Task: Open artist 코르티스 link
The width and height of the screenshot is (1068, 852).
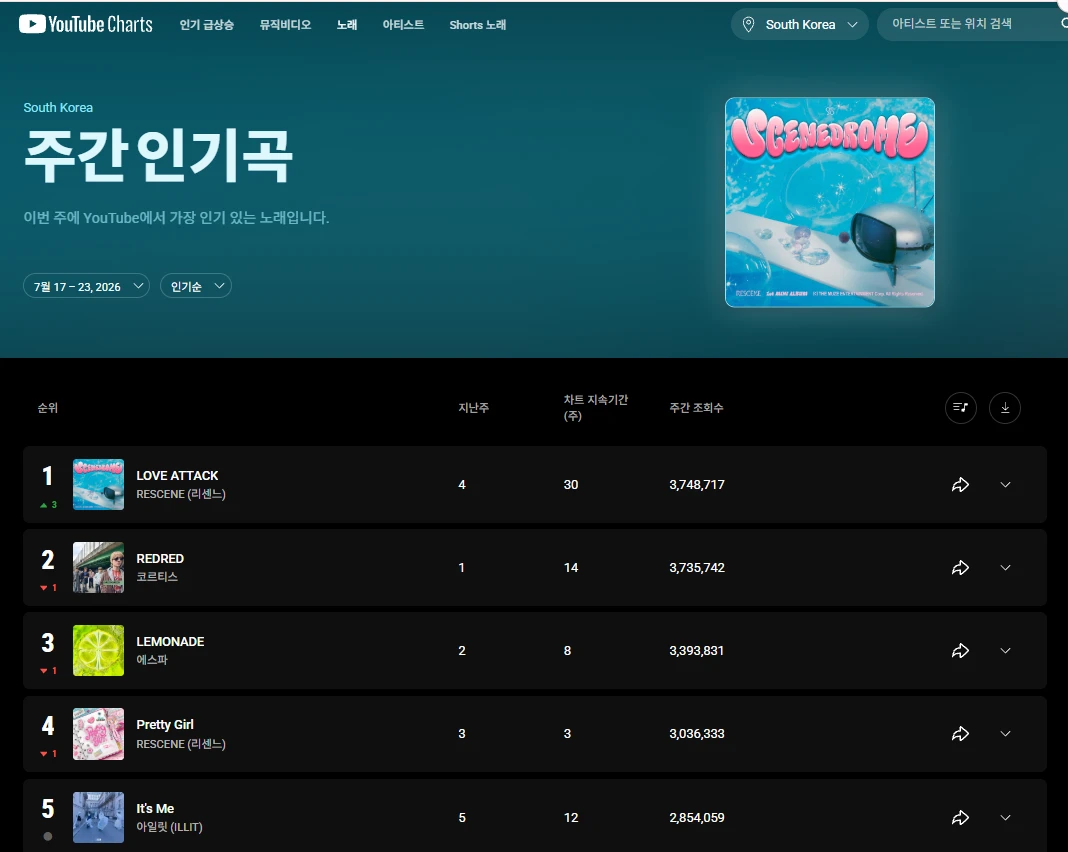Action: coord(157,576)
